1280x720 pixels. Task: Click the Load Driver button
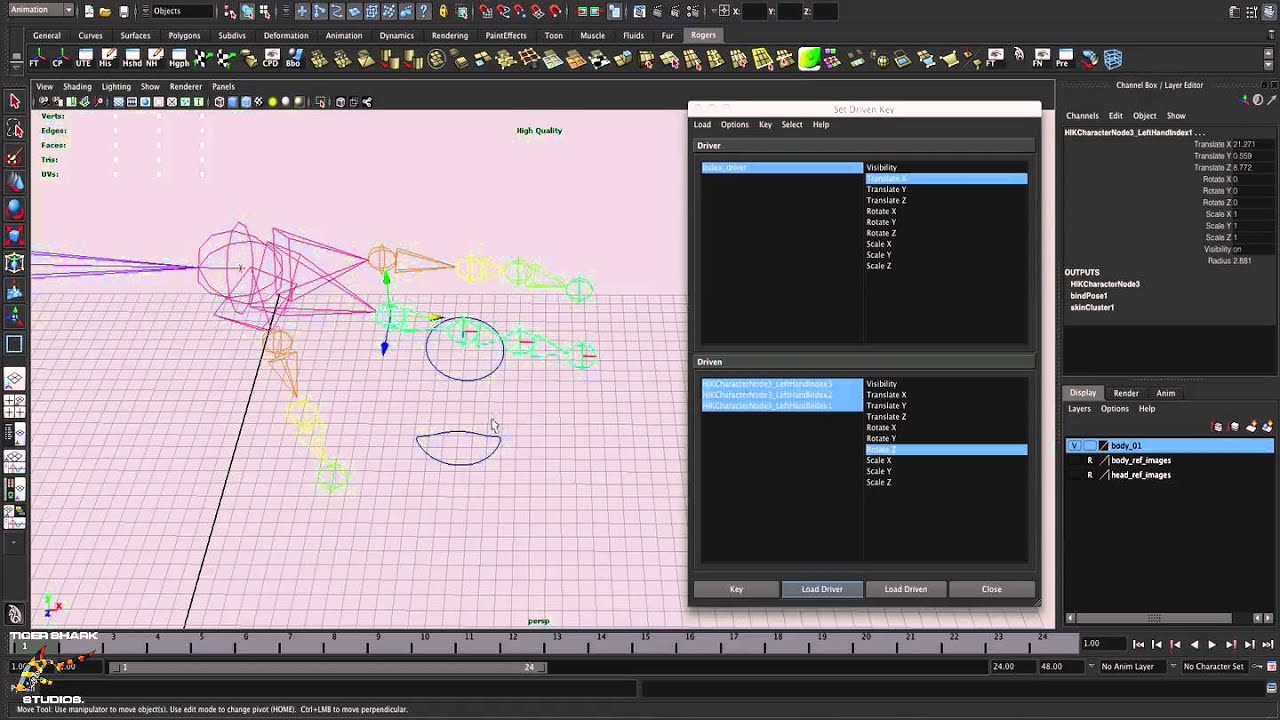coord(822,589)
